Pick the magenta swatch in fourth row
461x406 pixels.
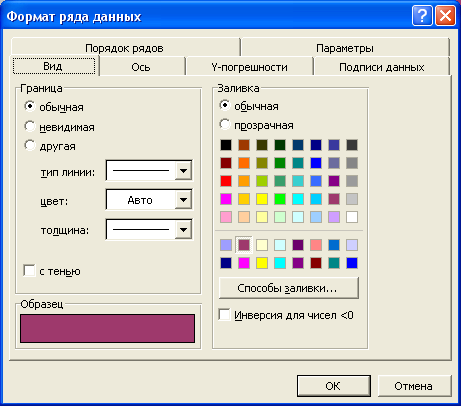pyautogui.click(x=226, y=199)
